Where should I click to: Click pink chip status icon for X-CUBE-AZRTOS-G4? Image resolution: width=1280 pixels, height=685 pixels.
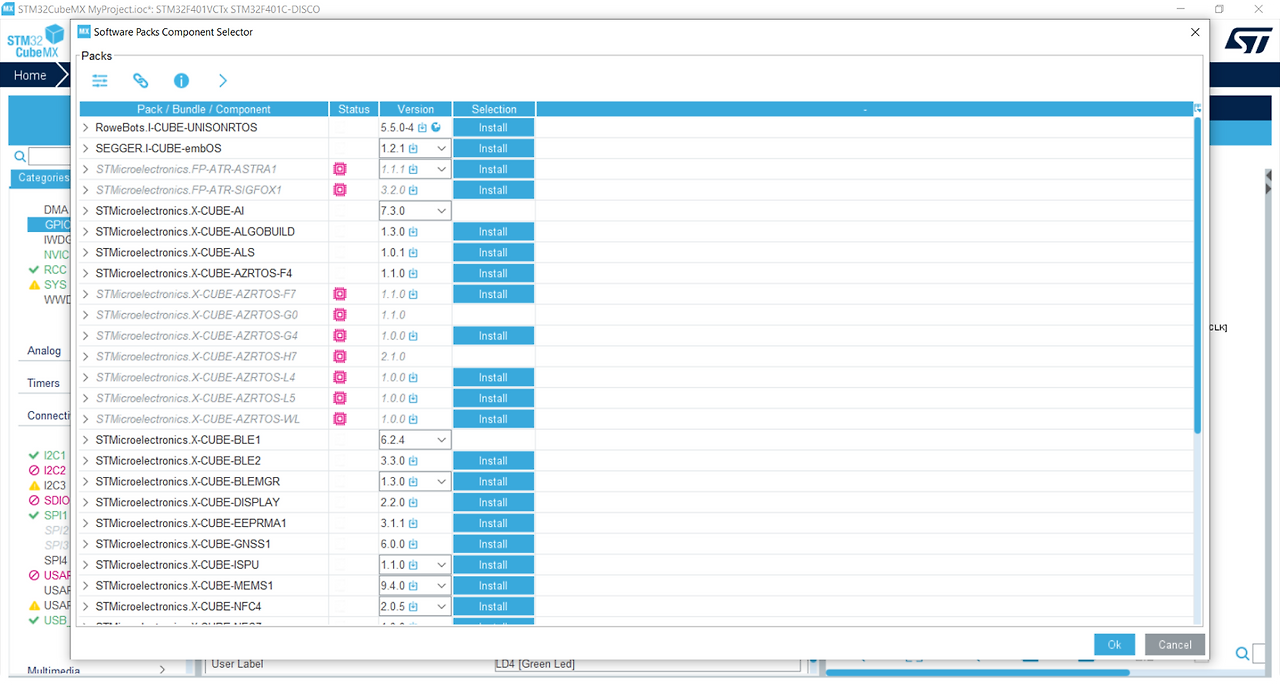click(340, 336)
